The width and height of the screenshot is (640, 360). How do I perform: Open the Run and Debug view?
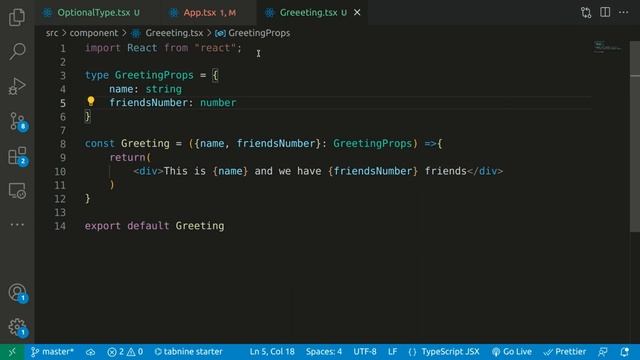point(17,86)
